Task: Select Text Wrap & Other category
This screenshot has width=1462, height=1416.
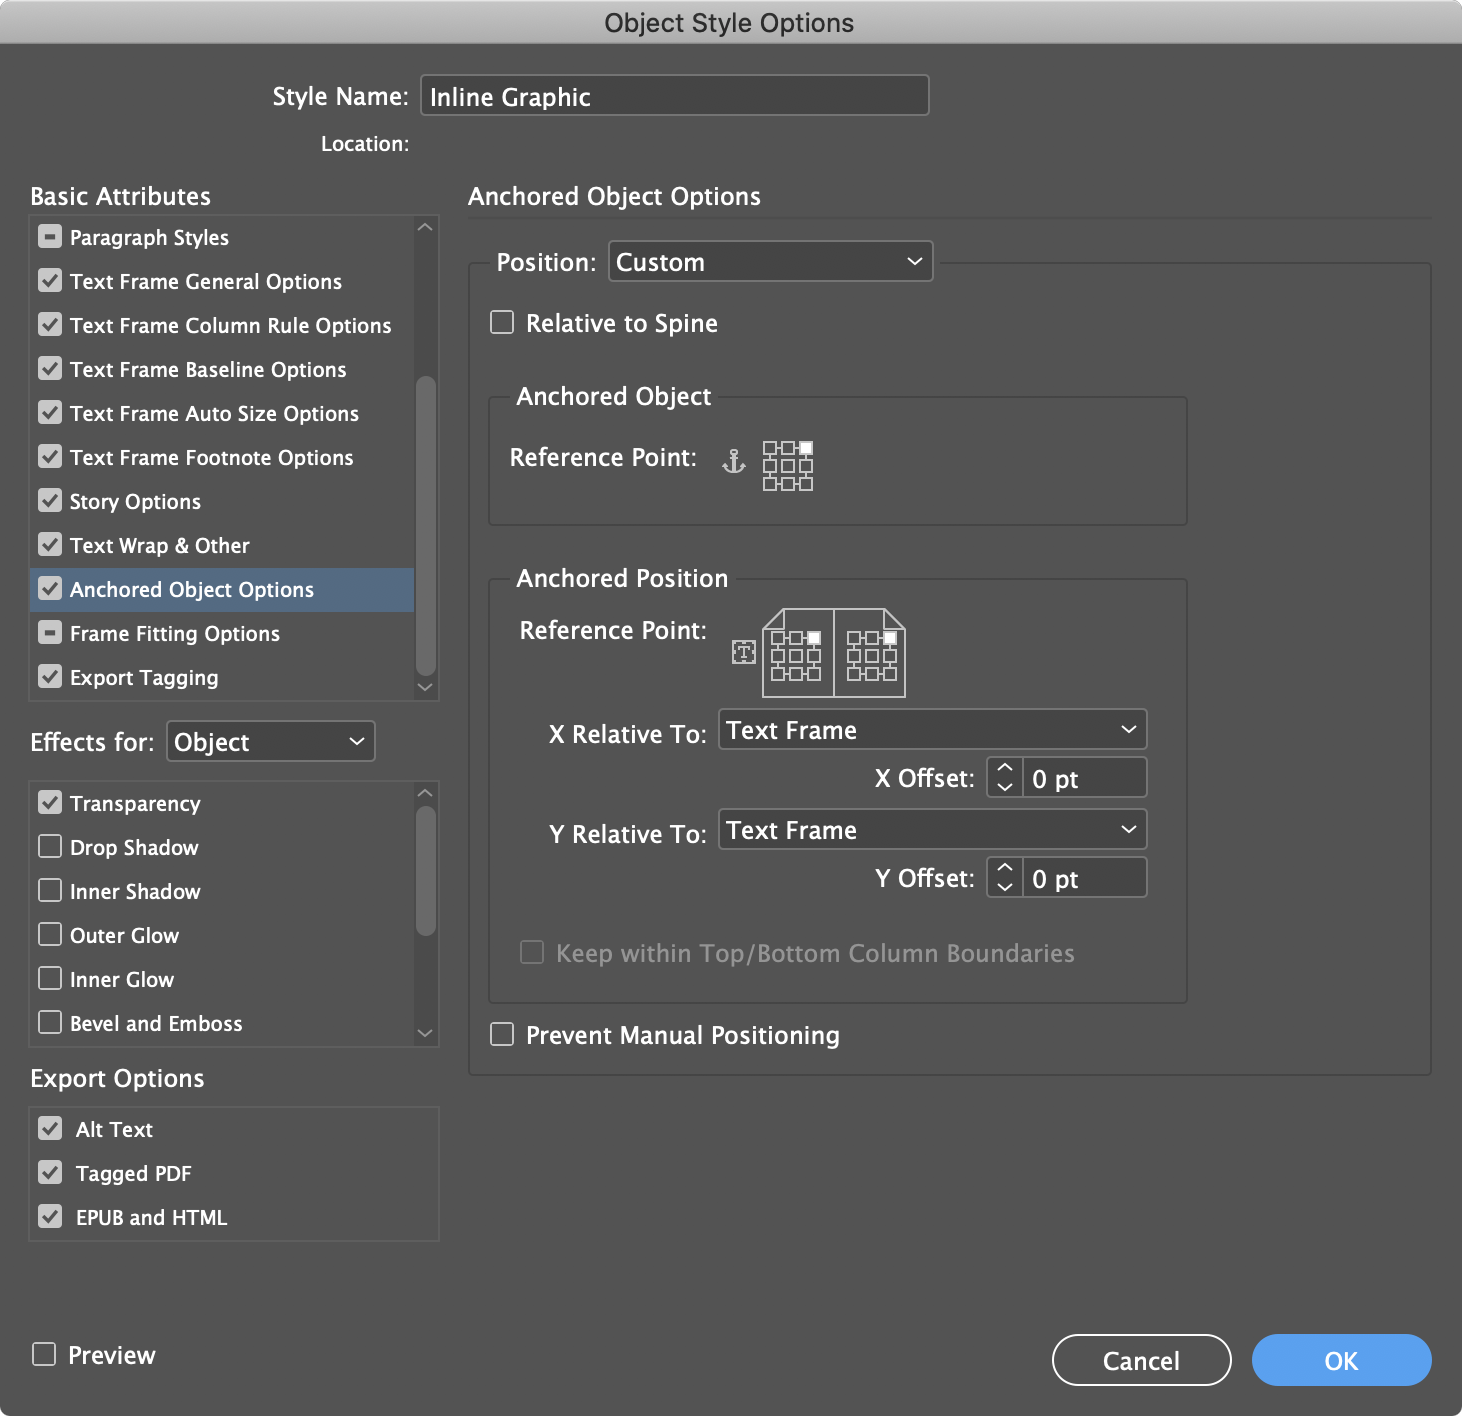Action: coord(160,546)
